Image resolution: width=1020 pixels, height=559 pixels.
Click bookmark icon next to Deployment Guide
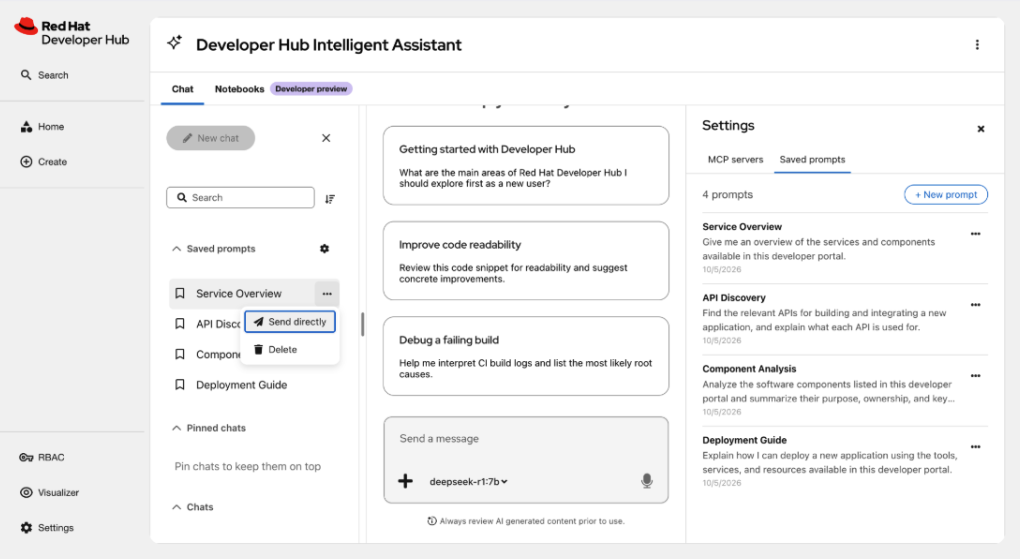[x=180, y=385]
